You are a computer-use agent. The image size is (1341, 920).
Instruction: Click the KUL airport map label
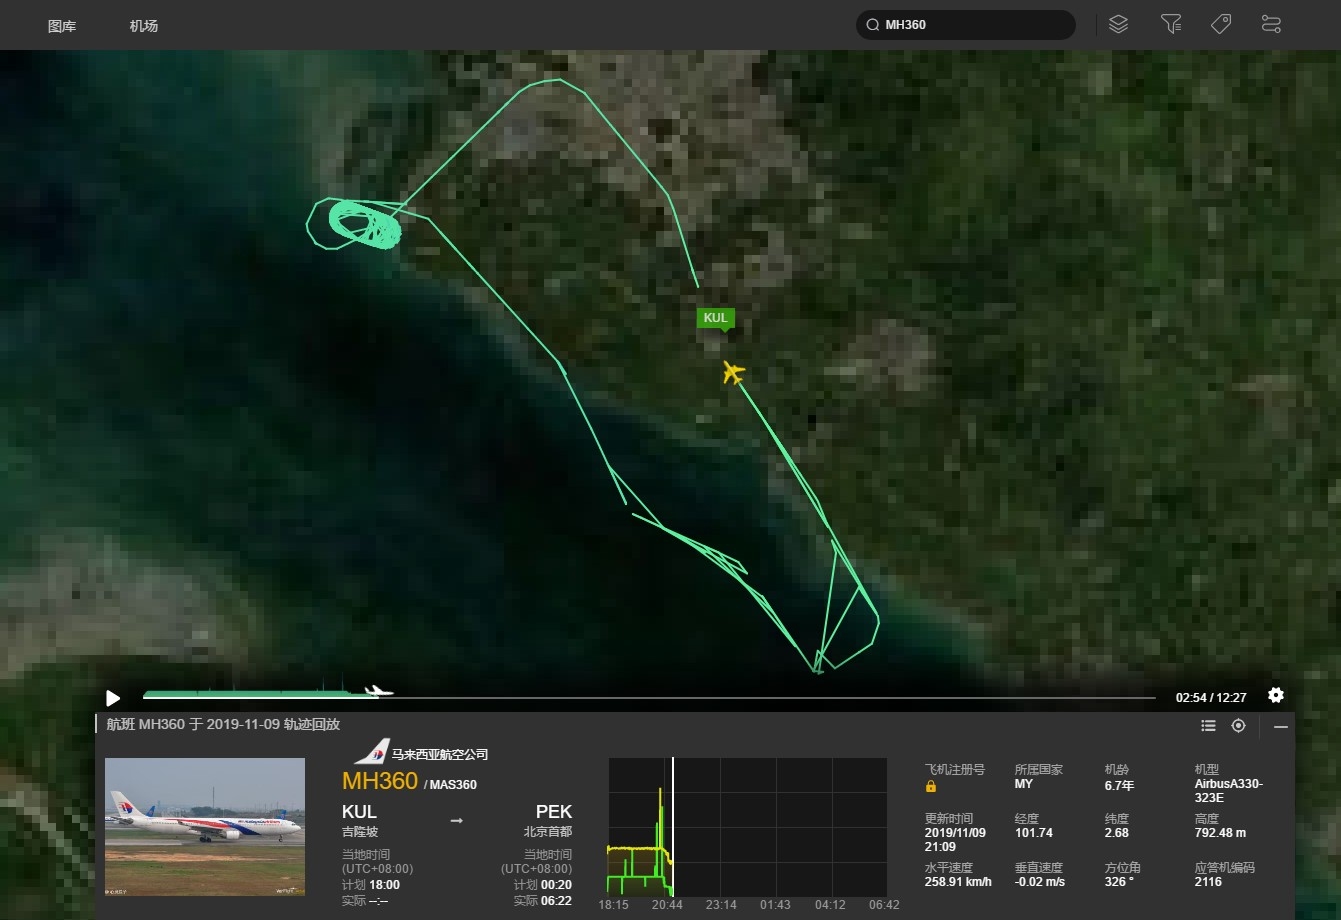716,318
